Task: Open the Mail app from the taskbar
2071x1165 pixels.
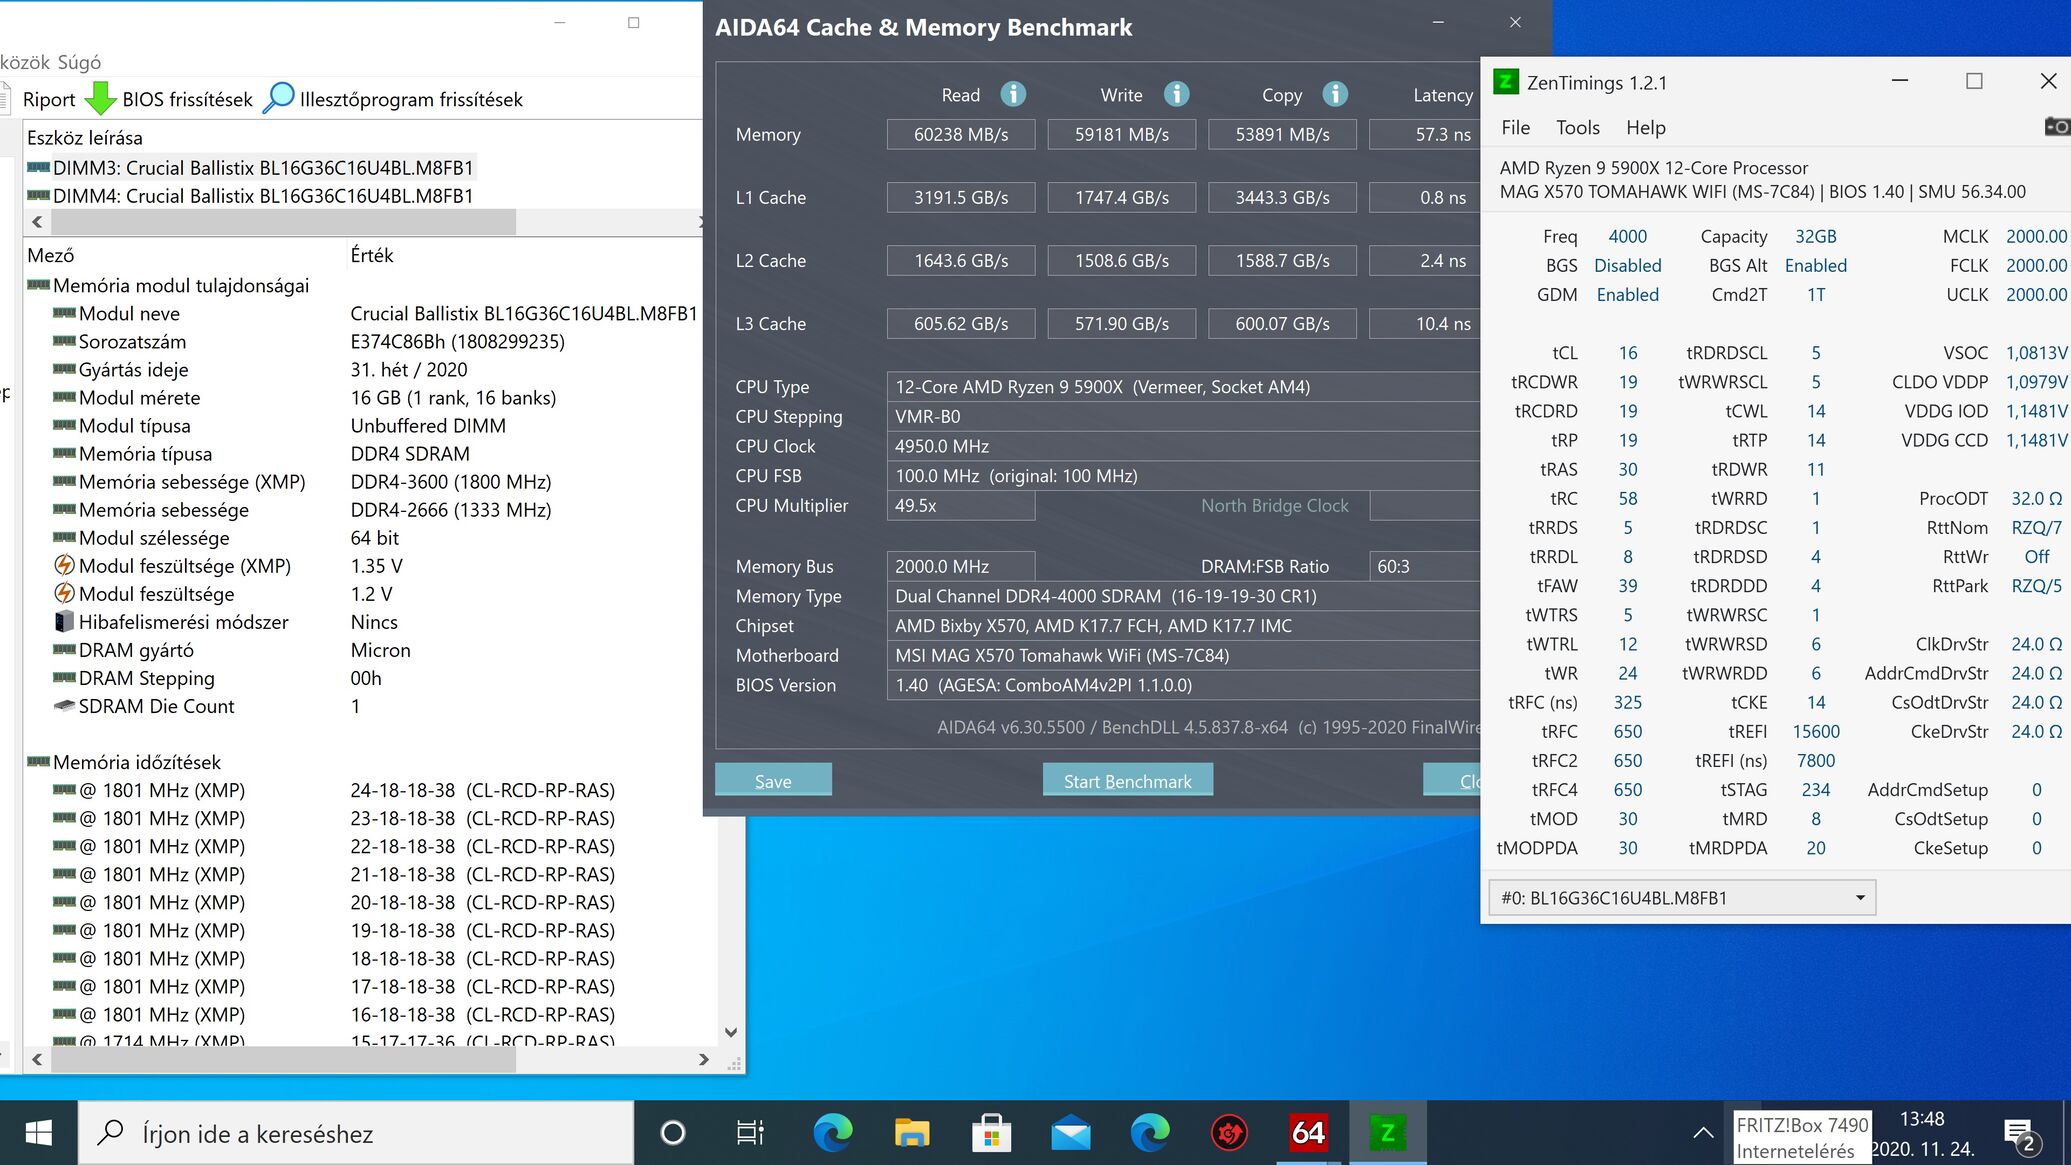Action: (x=1070, y=1133)
